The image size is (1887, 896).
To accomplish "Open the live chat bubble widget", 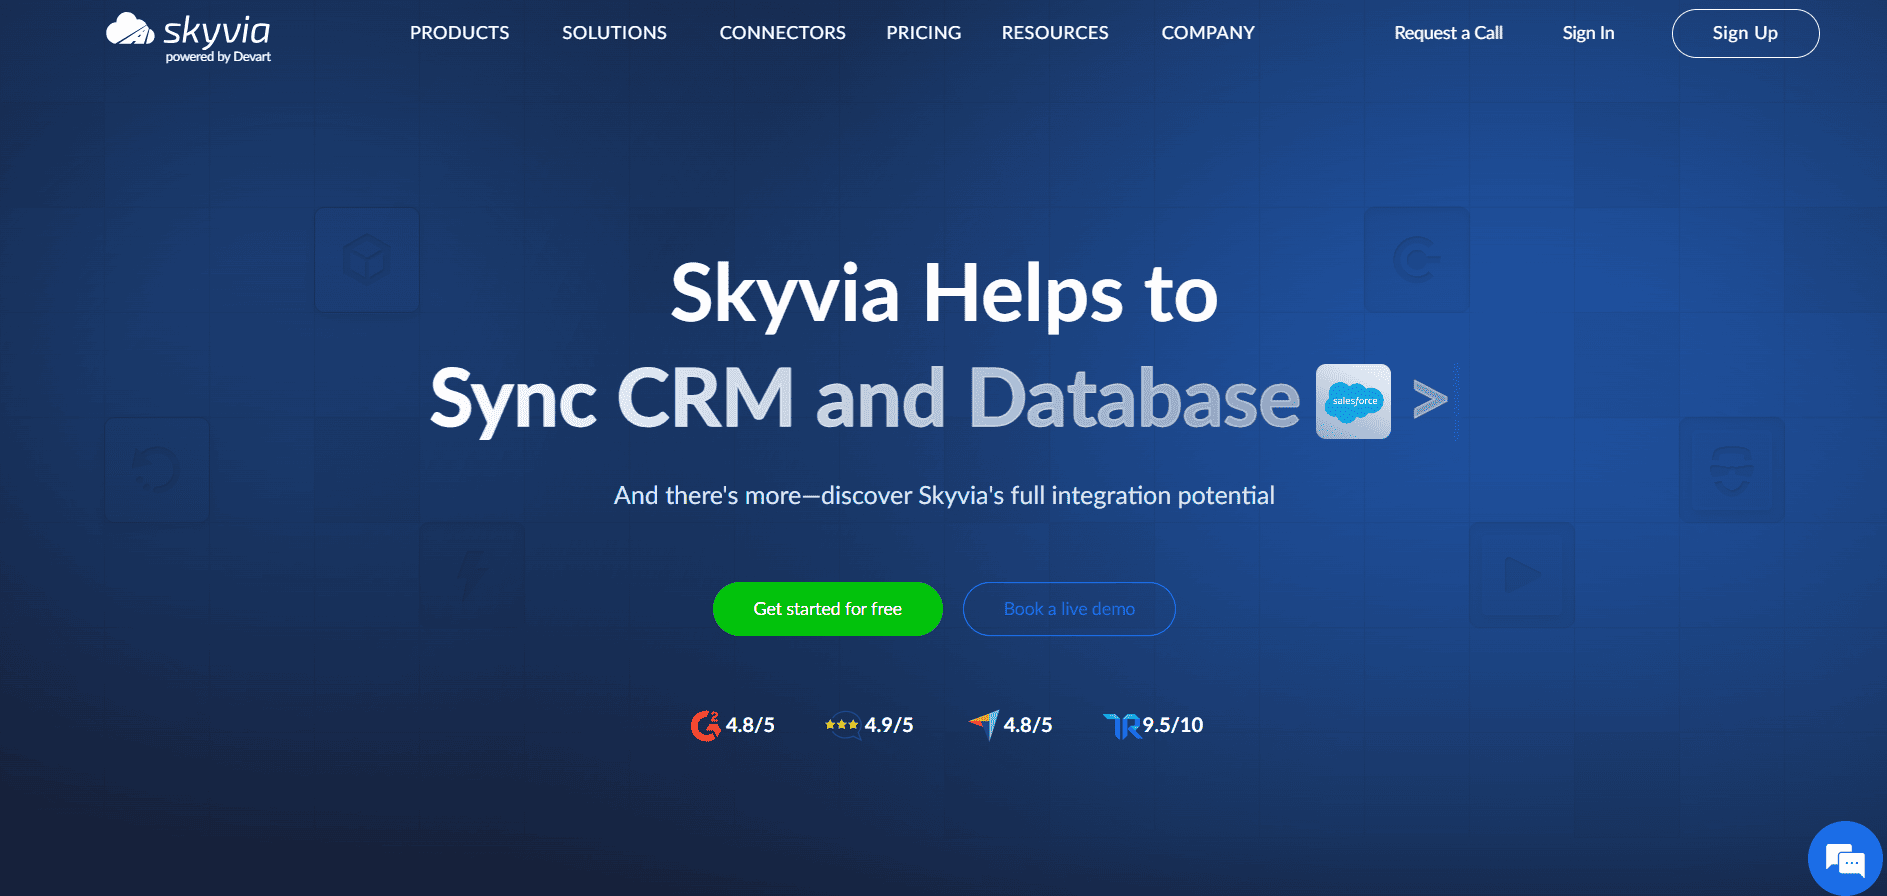I will pos(1845,859).
